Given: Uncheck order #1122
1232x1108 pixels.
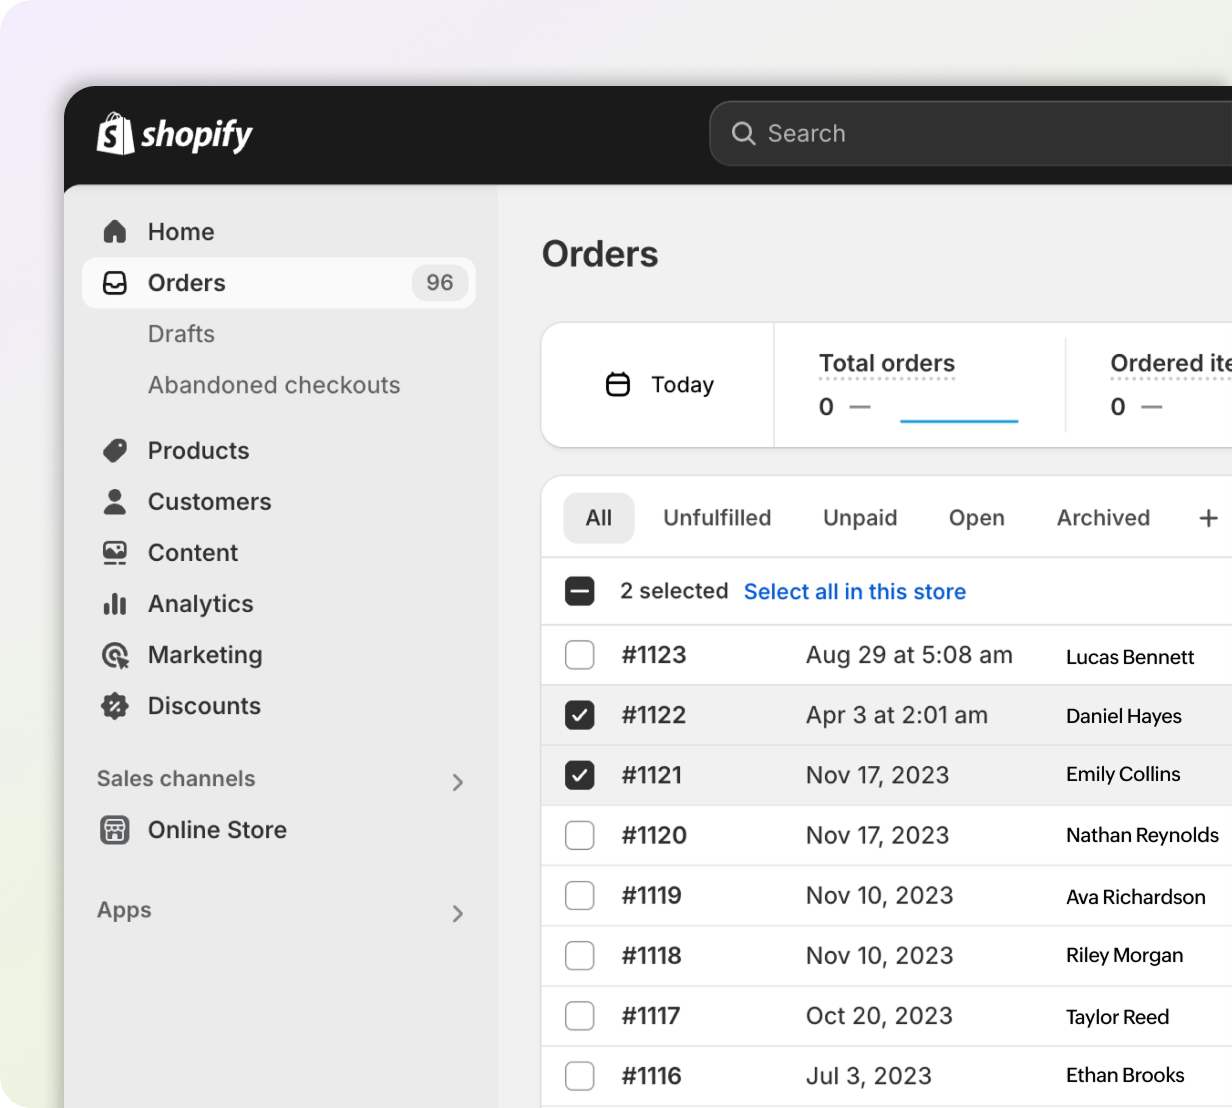Looking at the screenshot, I should tap(579, 715).
